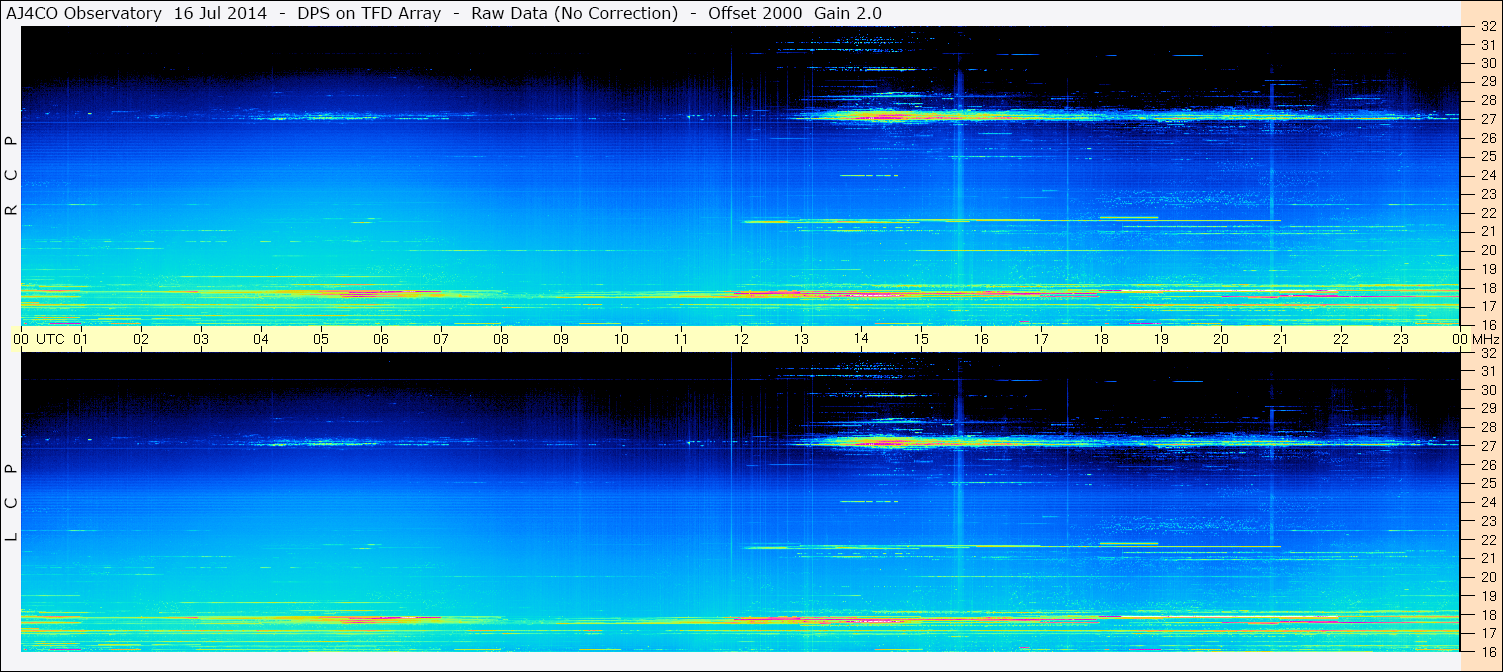Click the 20 hour time axis label

click(x=1221, y=339)
